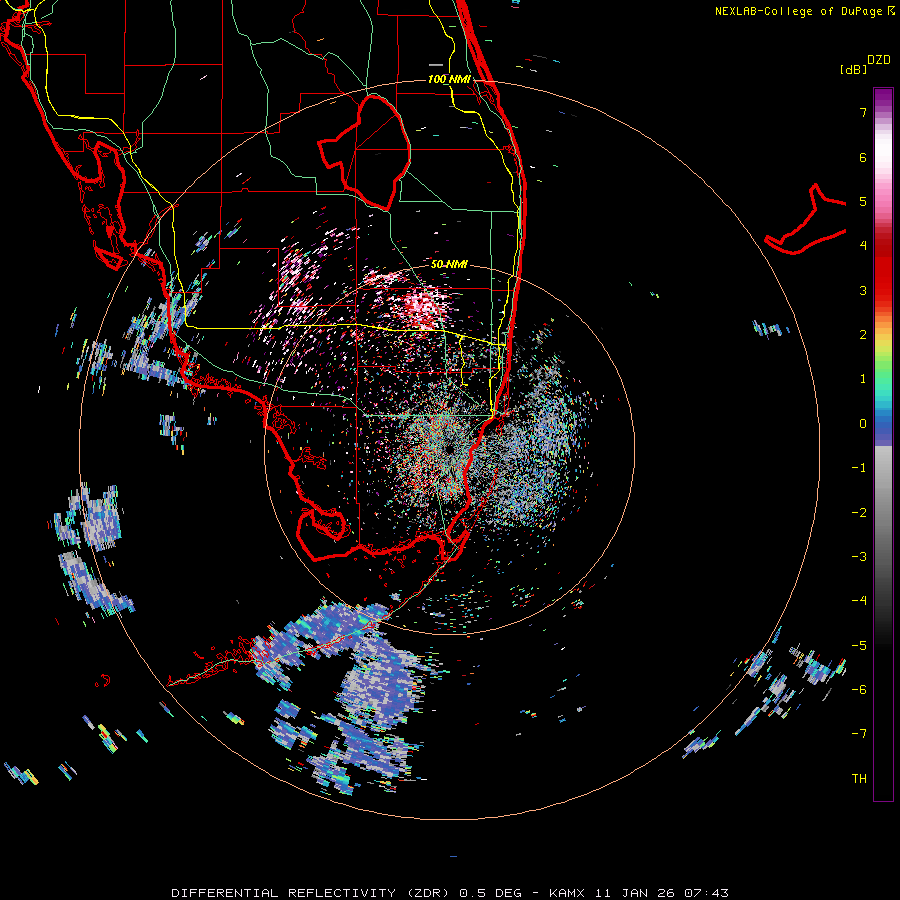Click the scale value -3 on legend

(x=859, y=557)
